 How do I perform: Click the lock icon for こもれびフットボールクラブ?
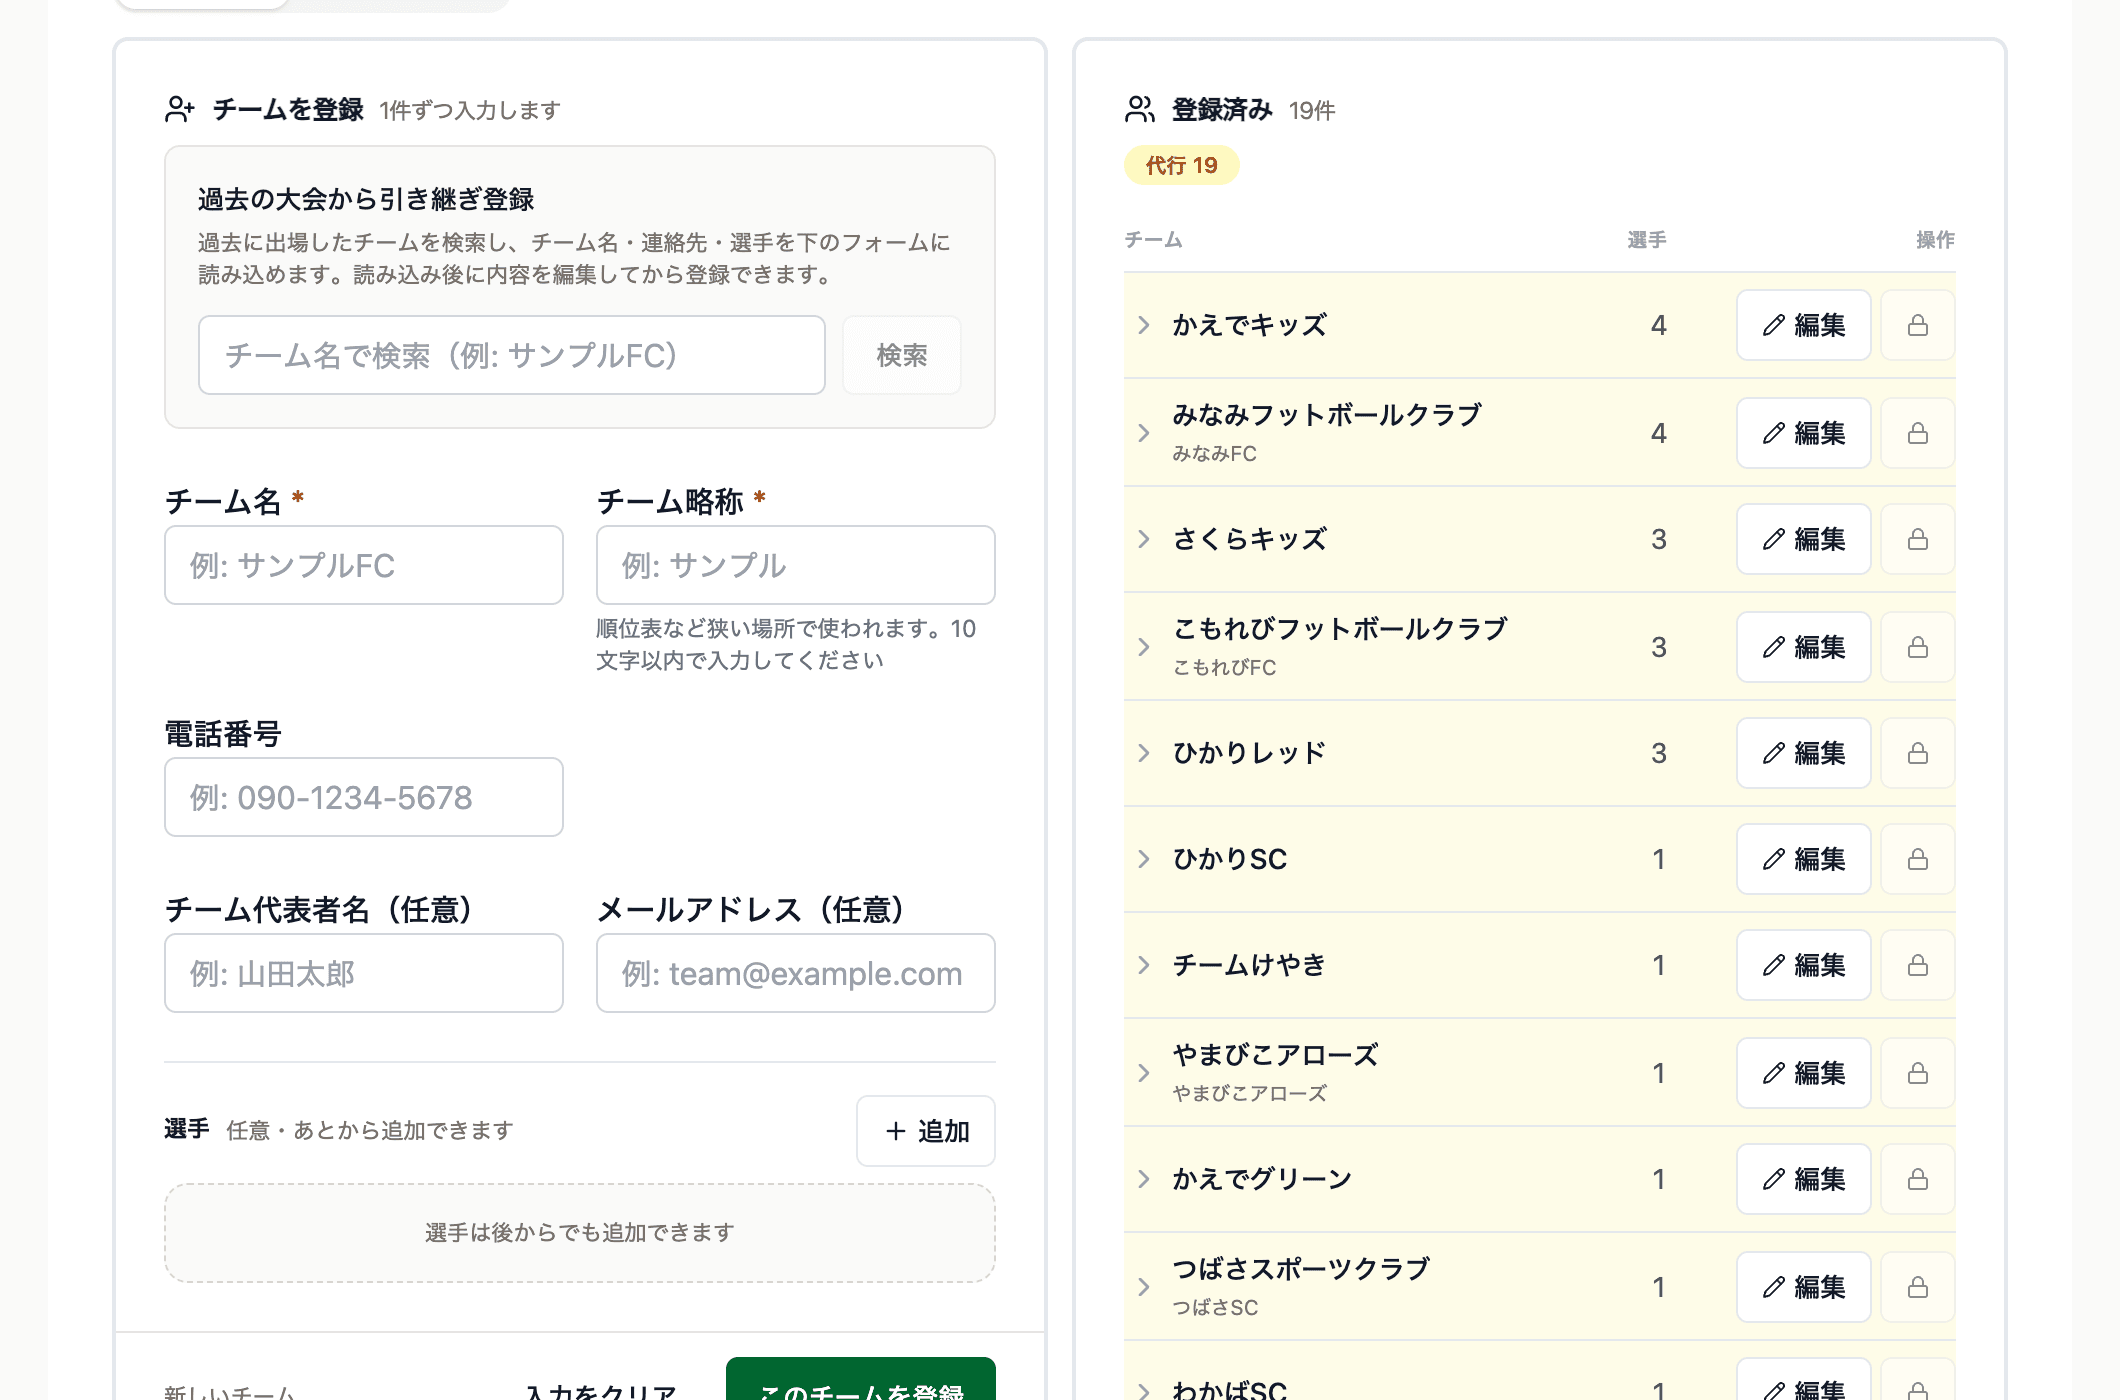pyautogui.click(x=1917, y=647)
